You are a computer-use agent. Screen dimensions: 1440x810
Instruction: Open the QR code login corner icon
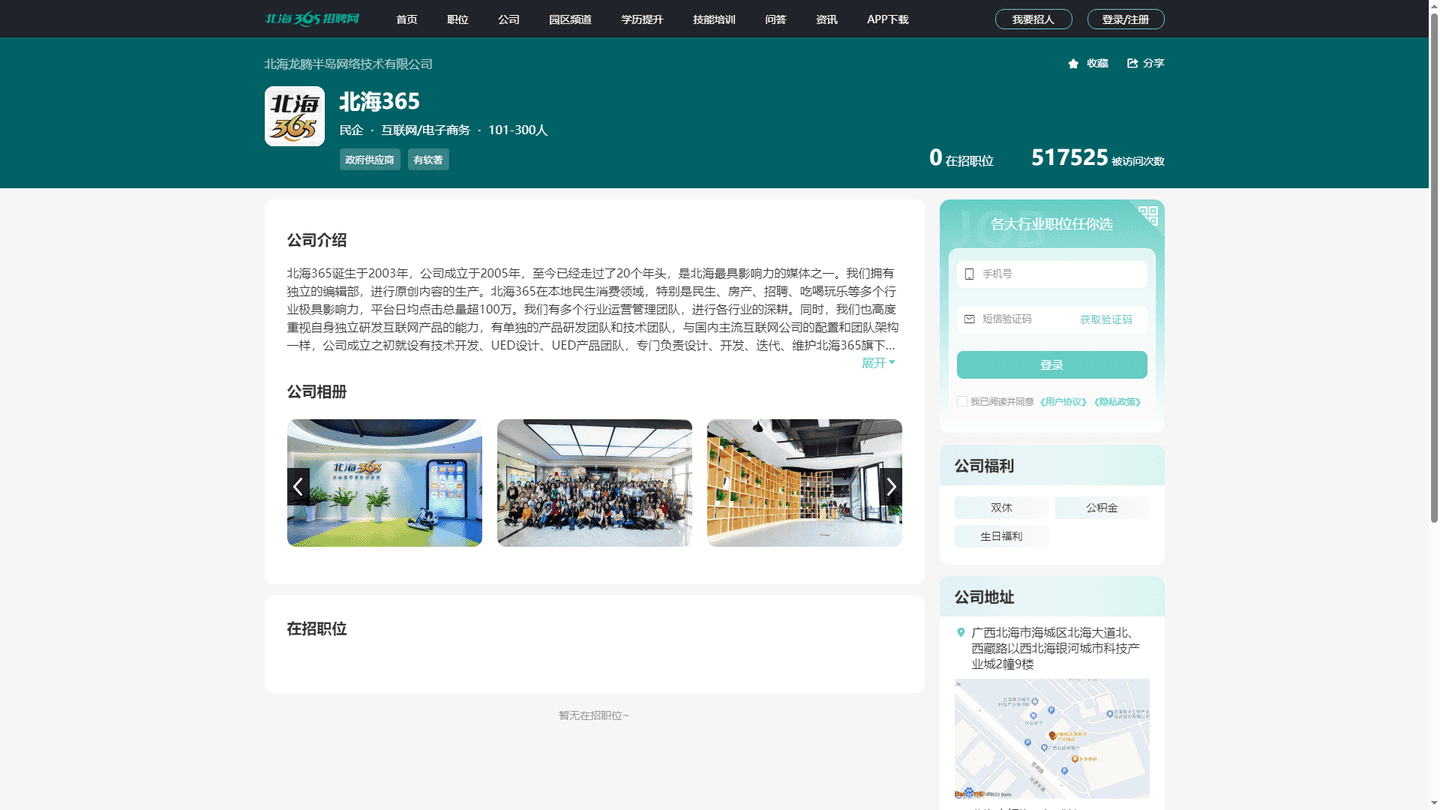(x=1147, y=215)
